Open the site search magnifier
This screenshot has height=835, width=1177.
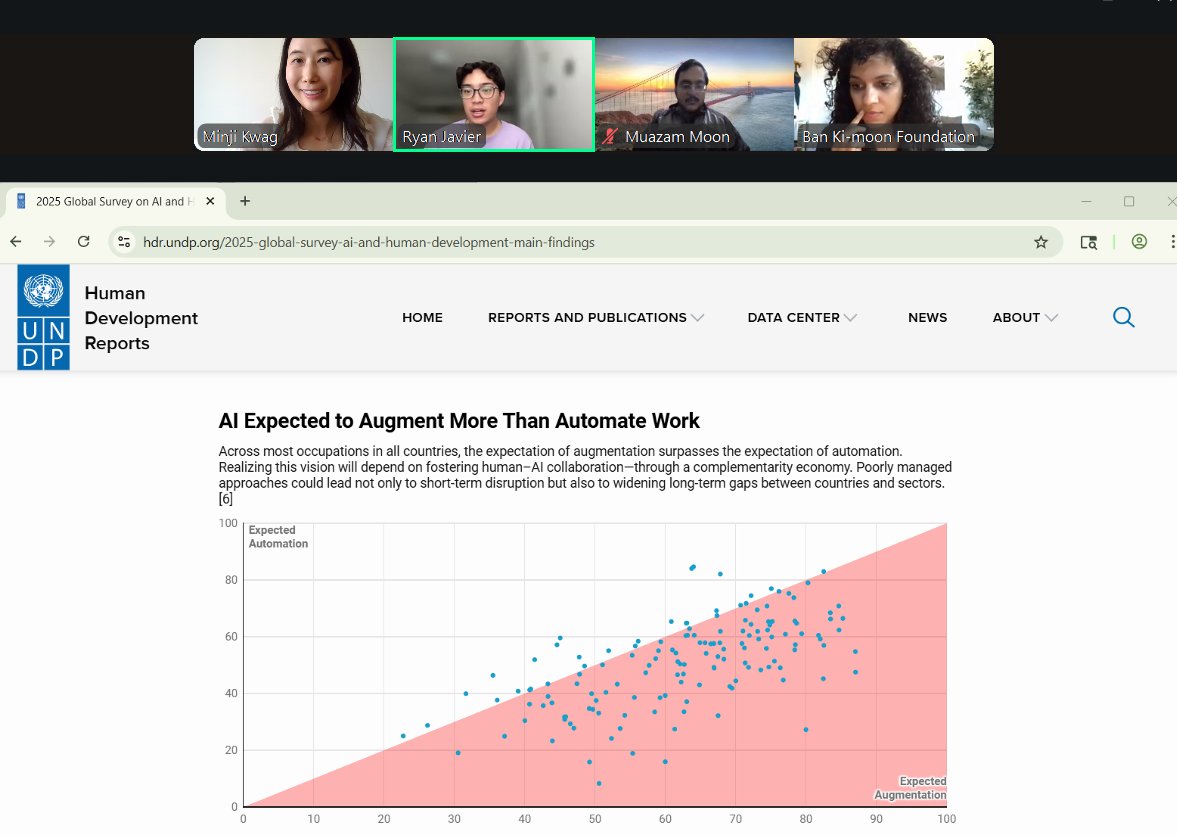pos(1123,317)
